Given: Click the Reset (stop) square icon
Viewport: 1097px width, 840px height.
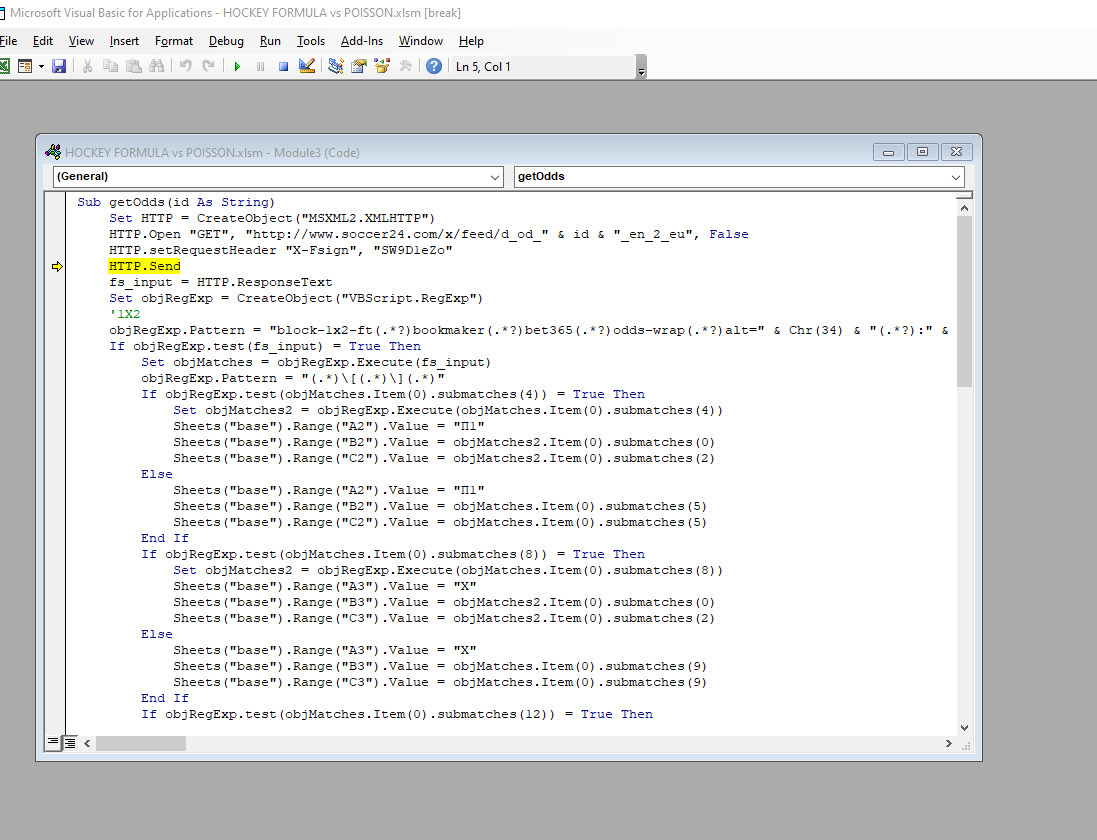Looking at the screenshot, I should coord(283,67).
